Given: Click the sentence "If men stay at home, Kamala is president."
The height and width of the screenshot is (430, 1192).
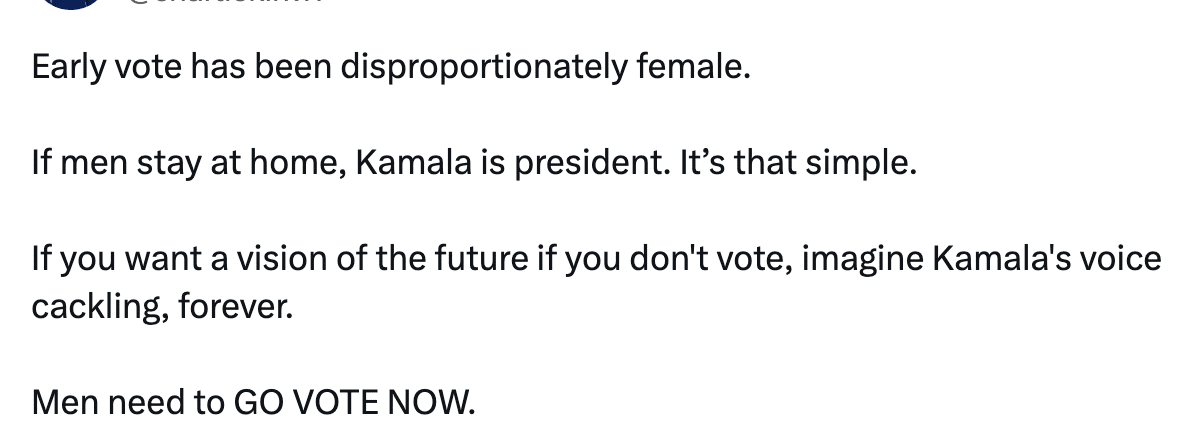Looking at the screenshot, I should click(x=350, y=163).
